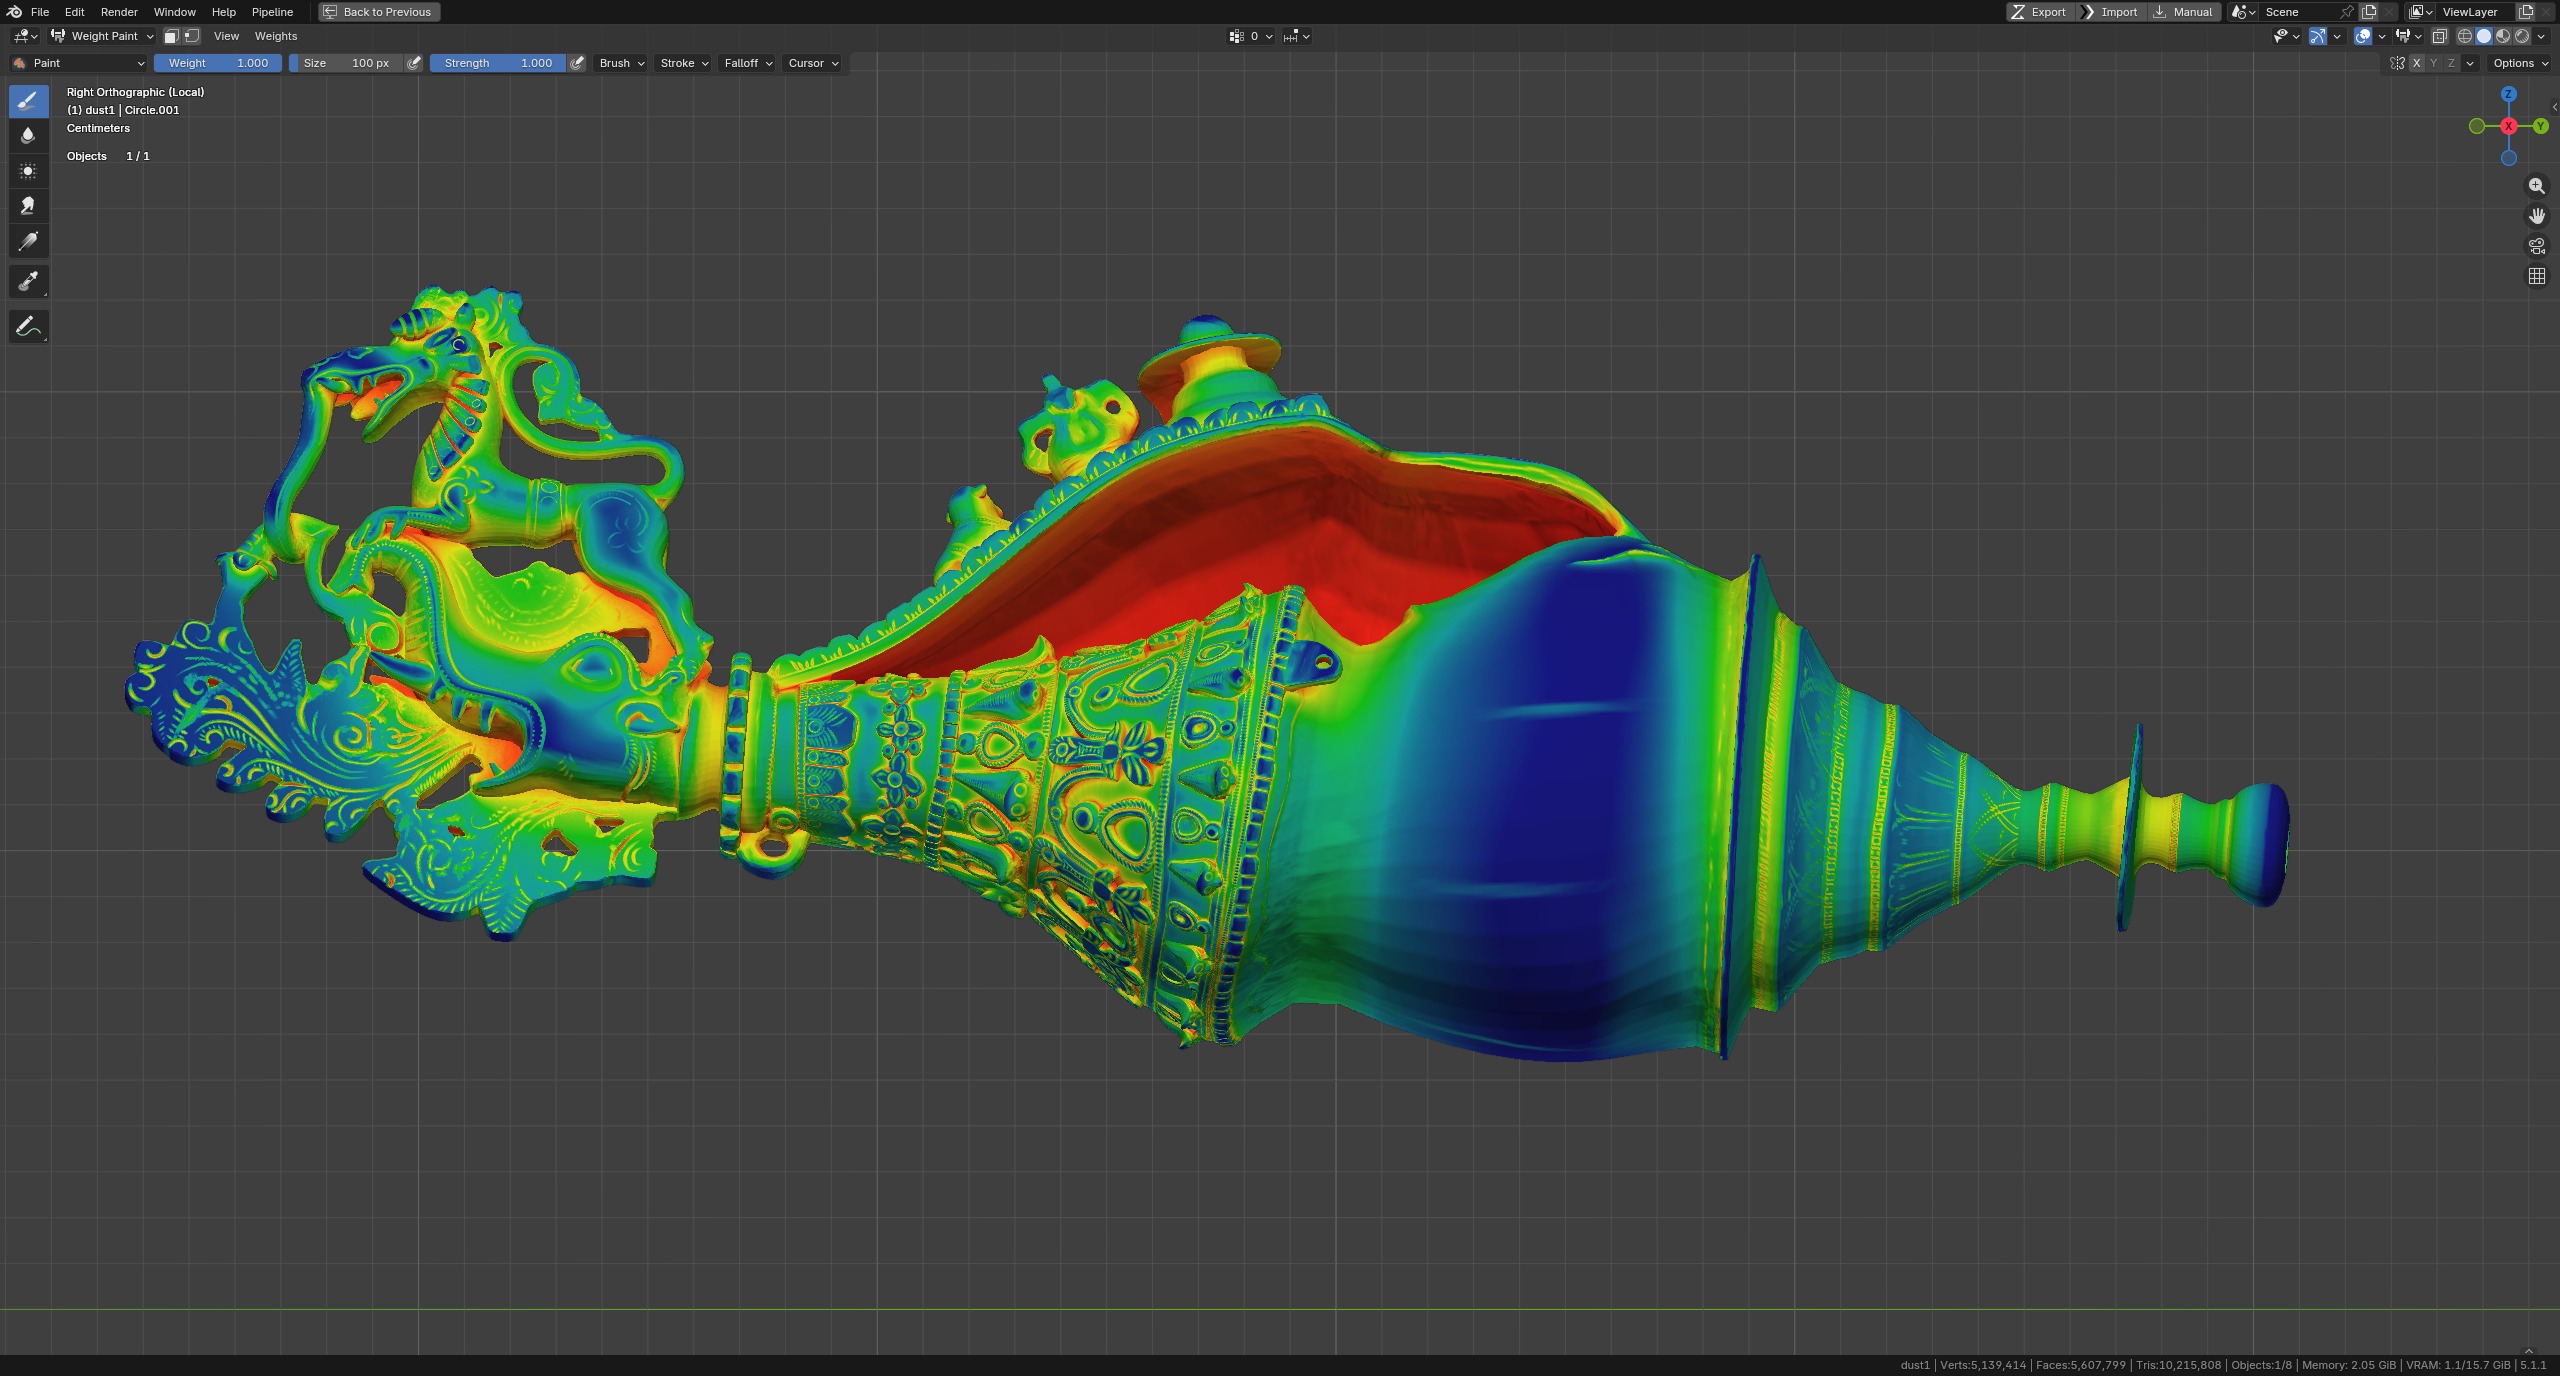Select the Paint brush tool

coord(28,100)
